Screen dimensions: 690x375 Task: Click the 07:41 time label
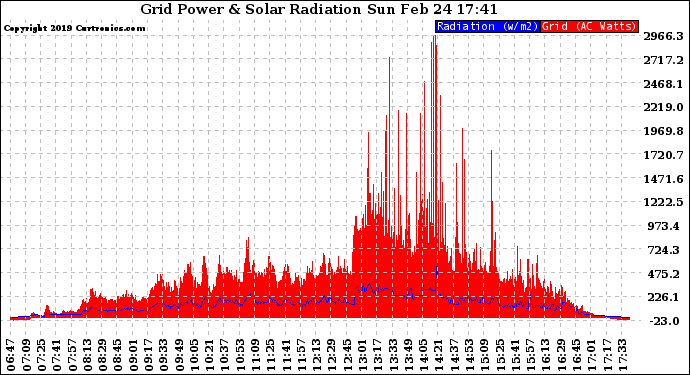[57, 355]
